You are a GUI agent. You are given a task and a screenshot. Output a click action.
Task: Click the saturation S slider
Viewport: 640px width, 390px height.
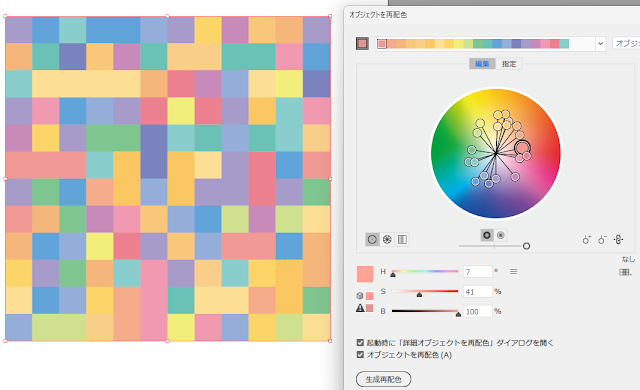(424, 291)
